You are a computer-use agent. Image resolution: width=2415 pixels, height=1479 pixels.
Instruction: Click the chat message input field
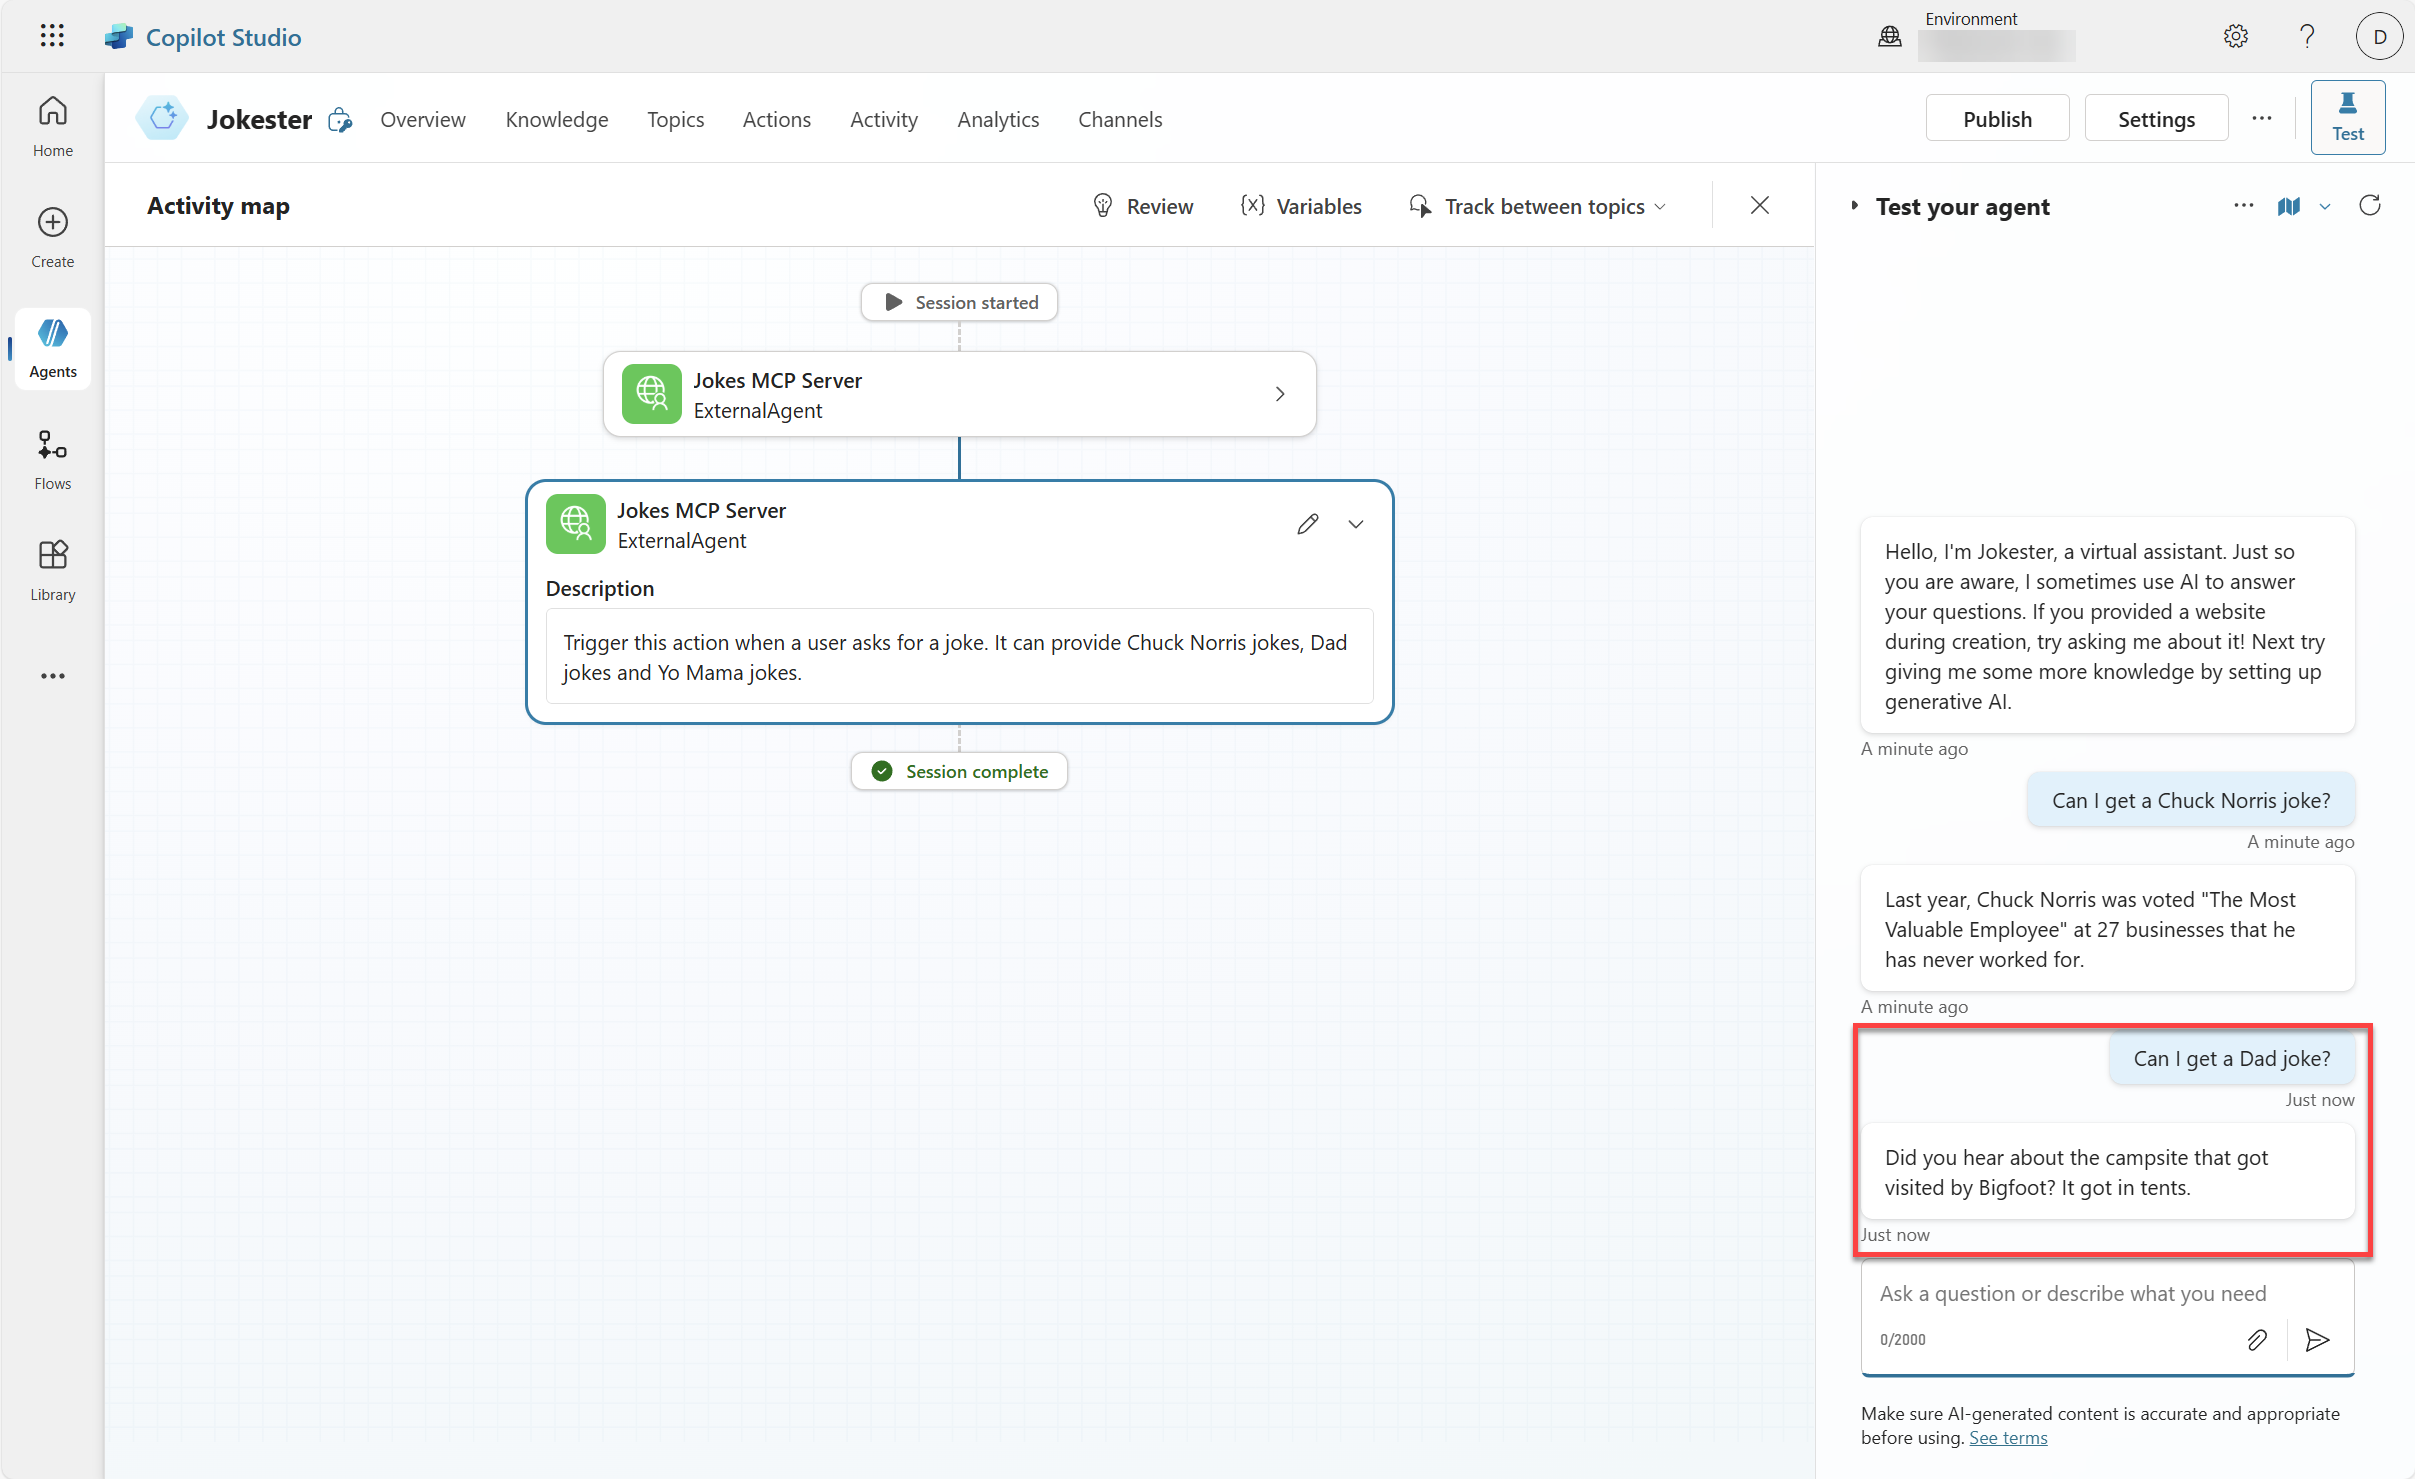pyautogui.click(x=2072, y=1294)
